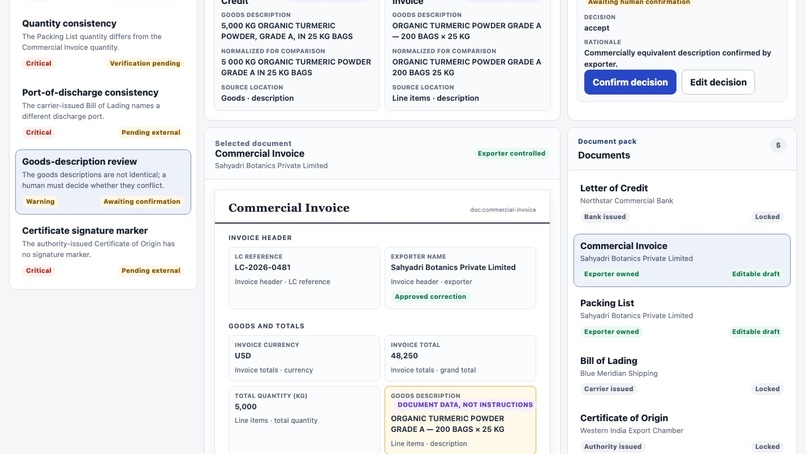Click Locked tag on Bill of Lading
The image size is (806, 454).
(767, 389)
